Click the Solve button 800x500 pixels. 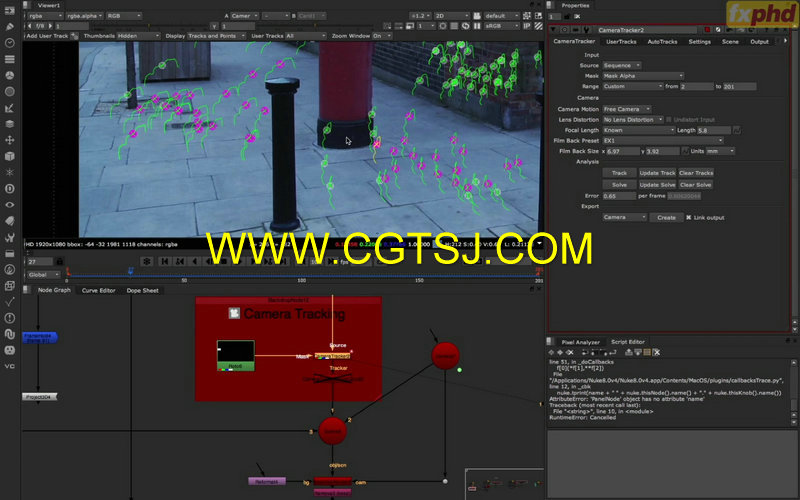click(x=619, y=185)
